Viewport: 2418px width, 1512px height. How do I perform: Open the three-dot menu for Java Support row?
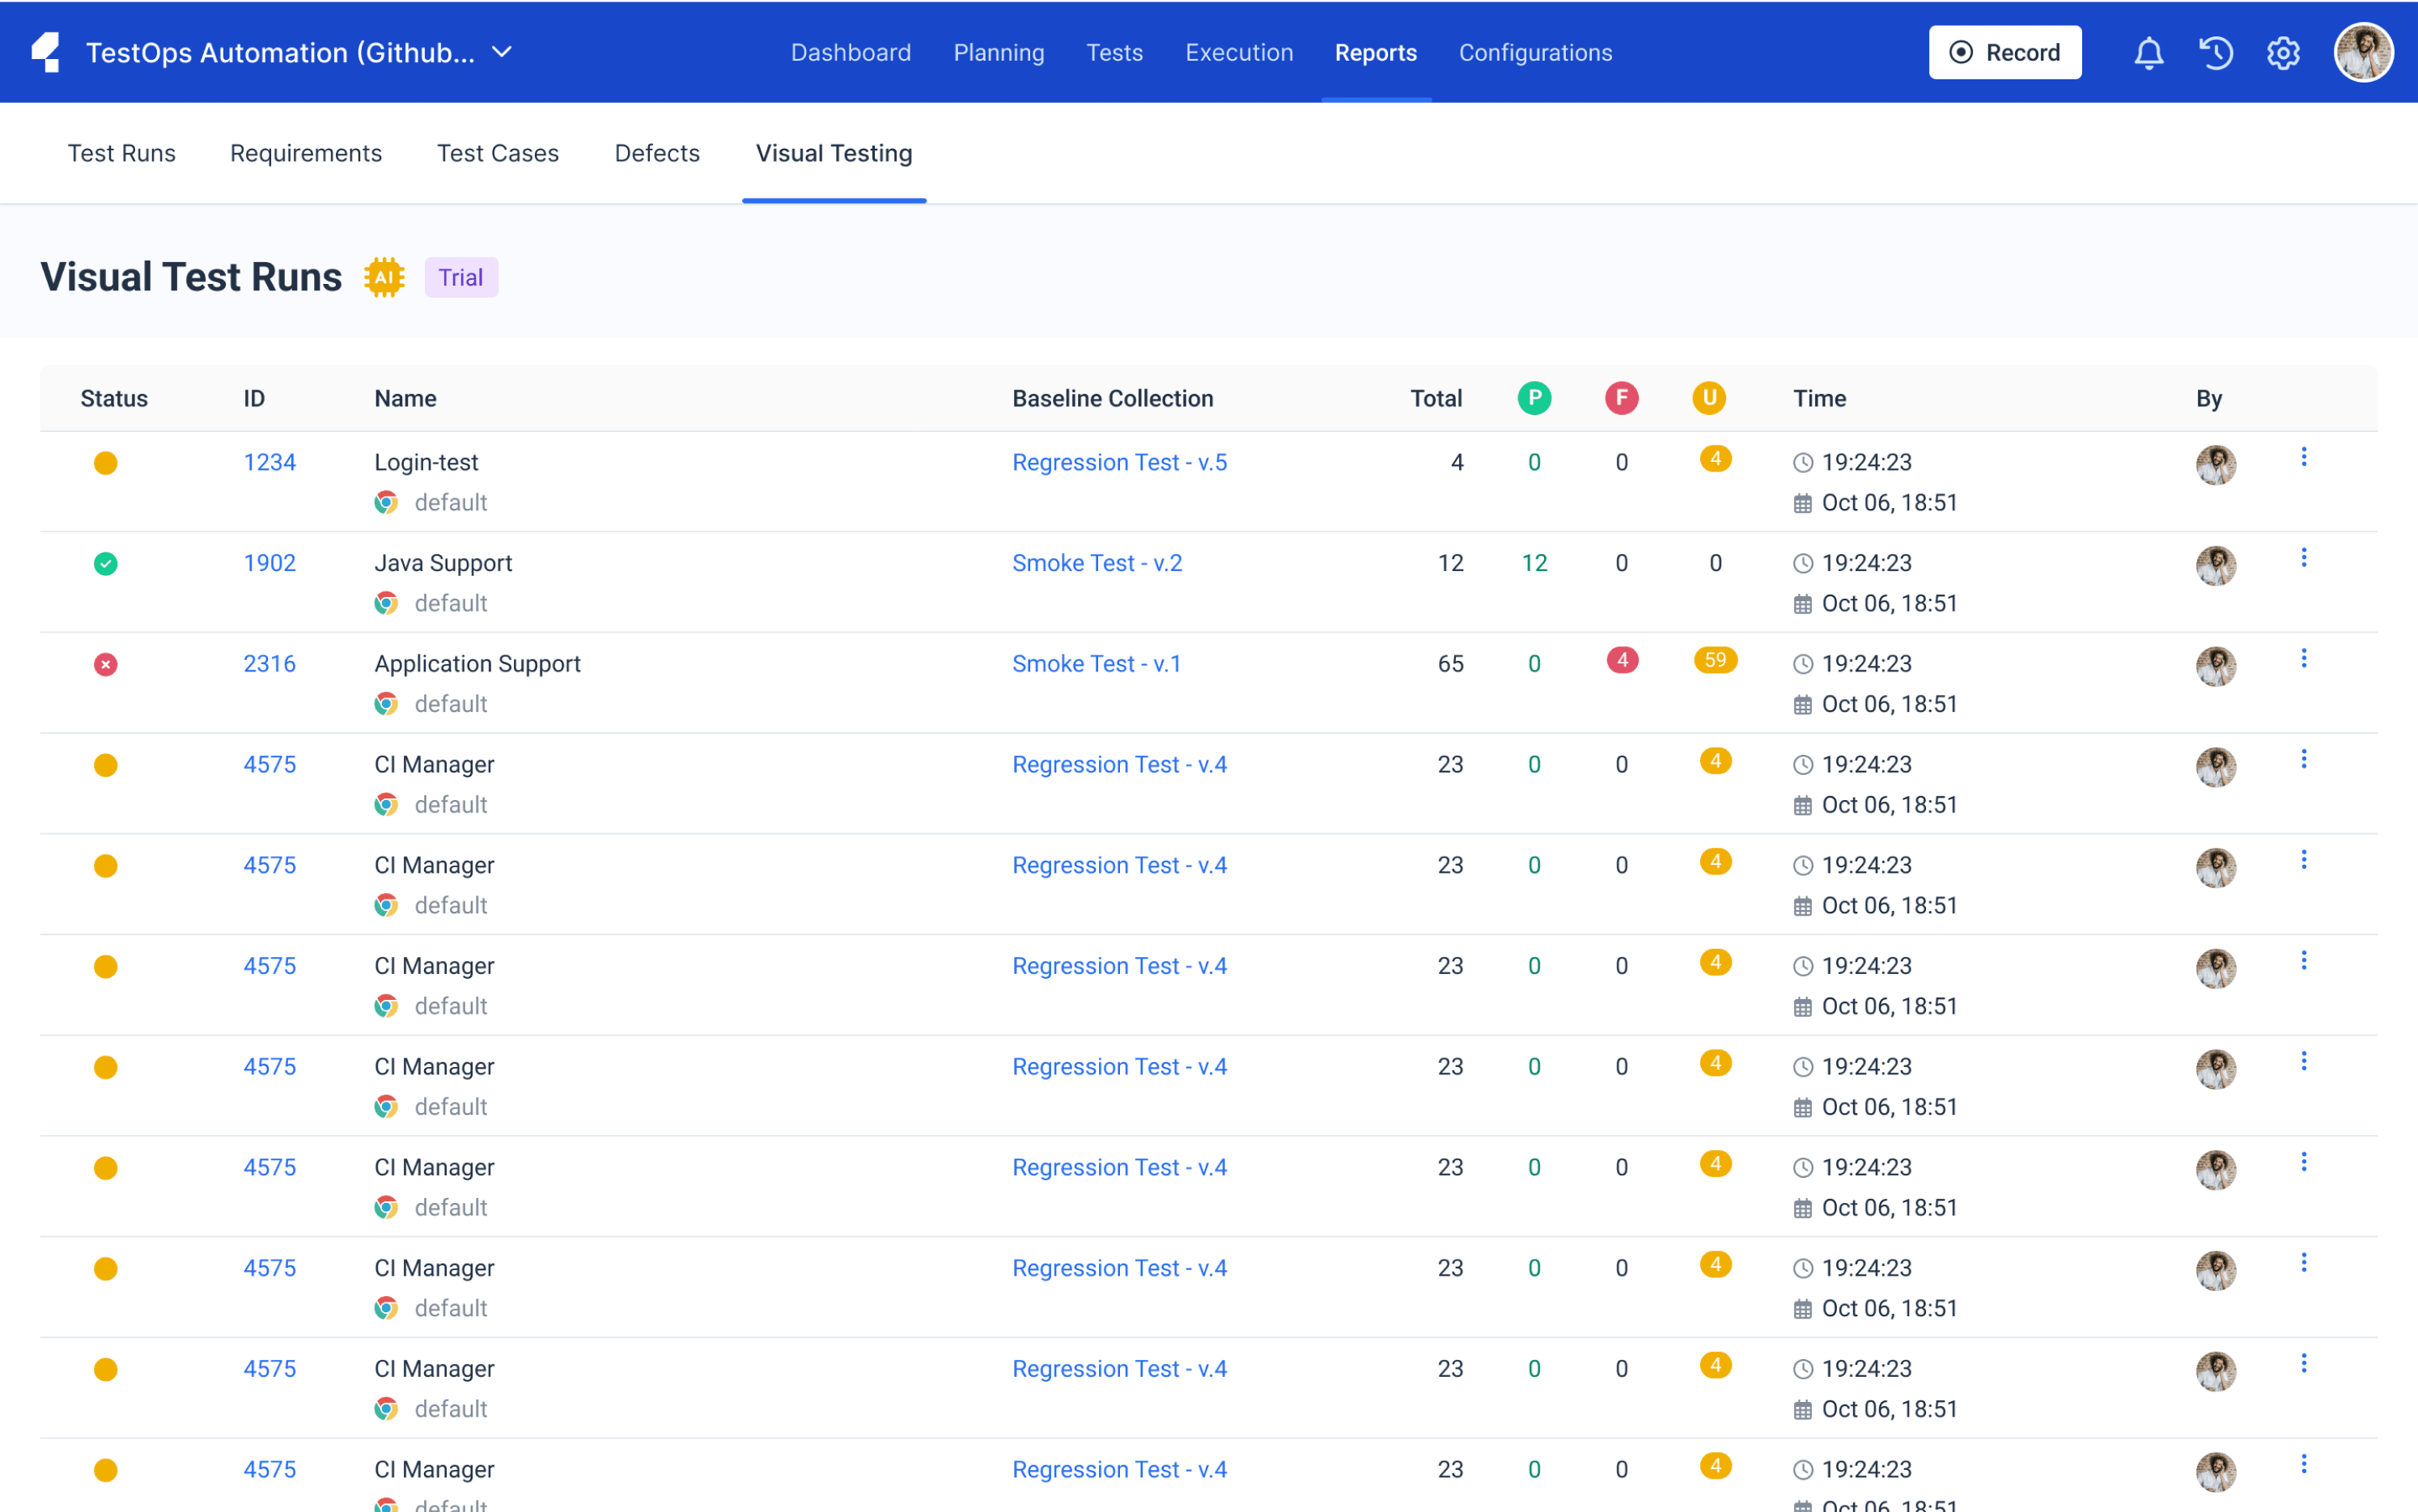pyautogui.click(x=2304, y=558)
